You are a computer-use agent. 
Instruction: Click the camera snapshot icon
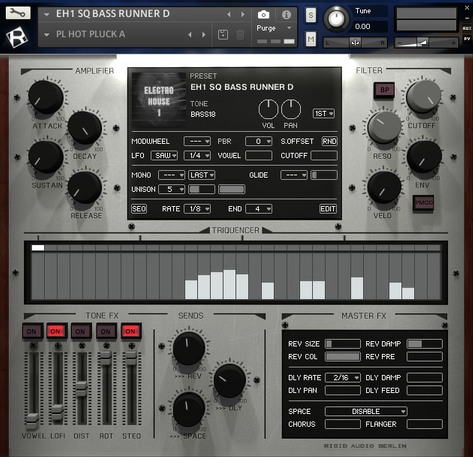263,14
